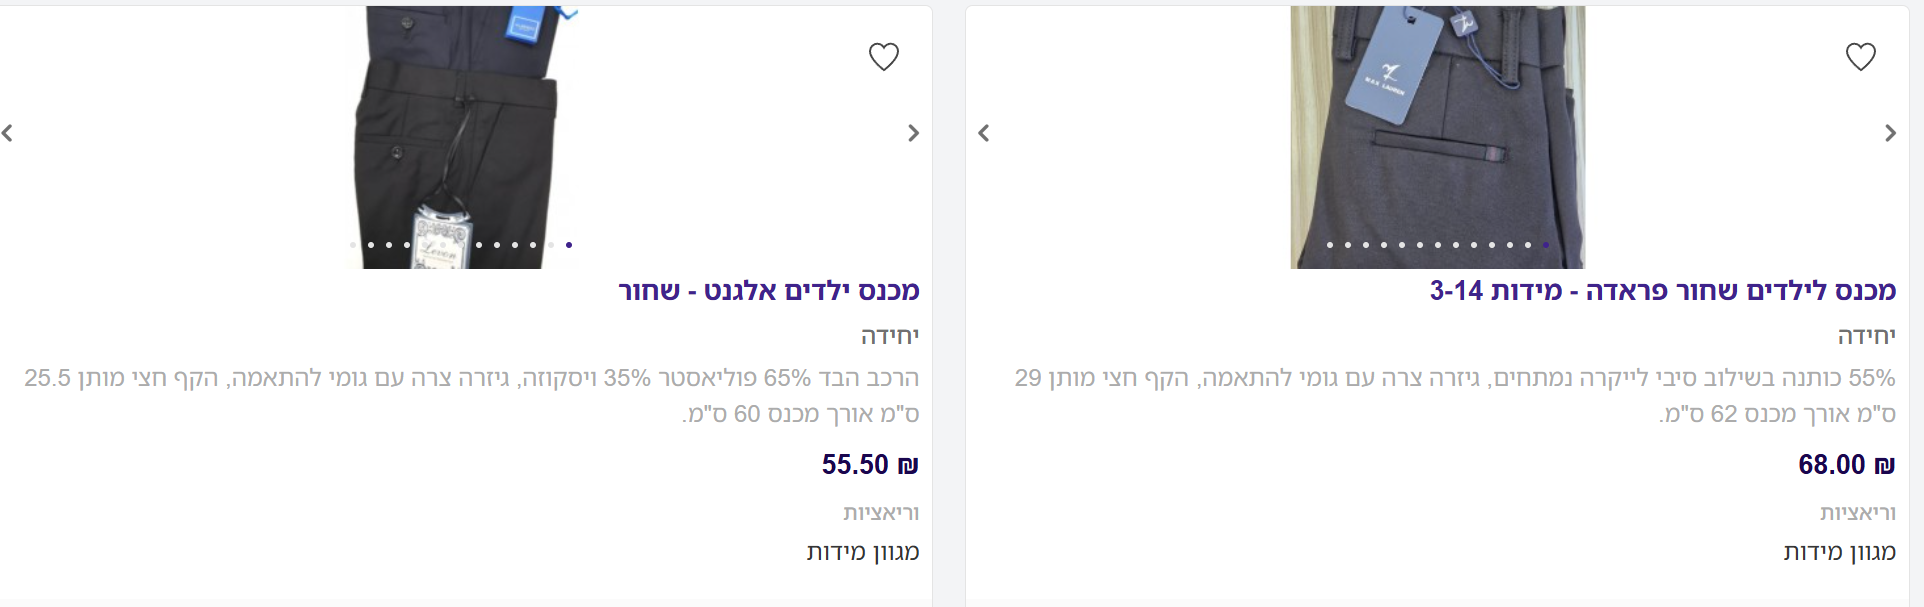Open product title מכנס ילדים אלגנט - שחור
Viewport: 1924px width, 607px height.
(768, 291)
